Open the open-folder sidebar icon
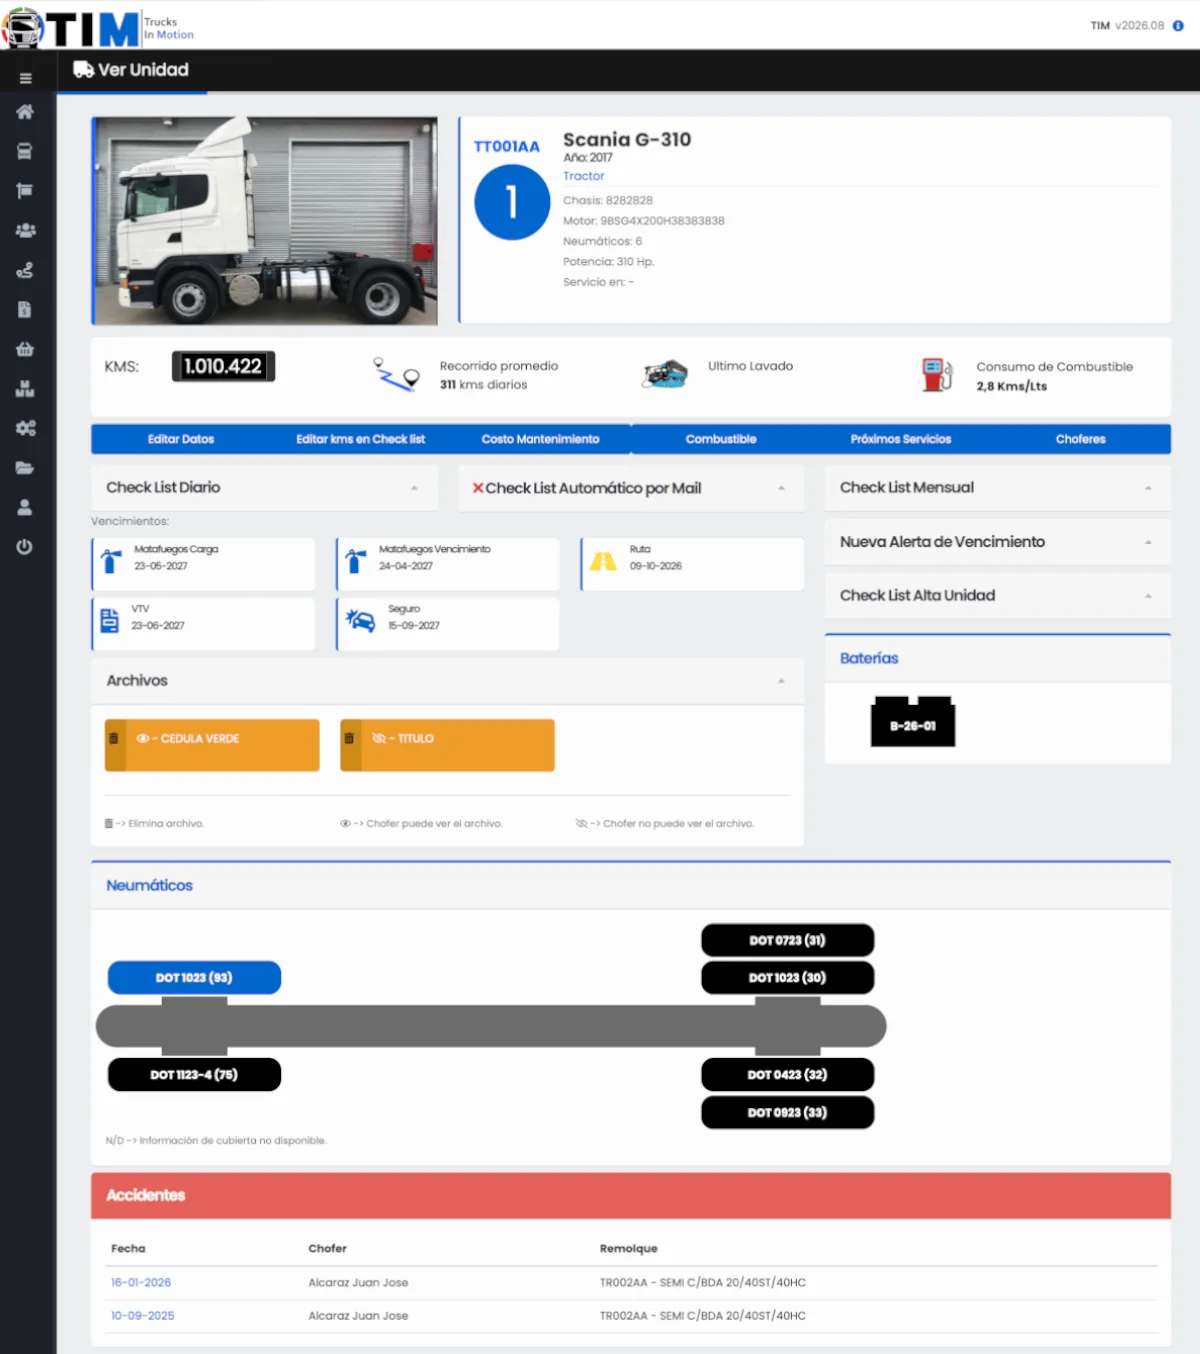This screenshot has width=1200, height=1354. (25, 468)
